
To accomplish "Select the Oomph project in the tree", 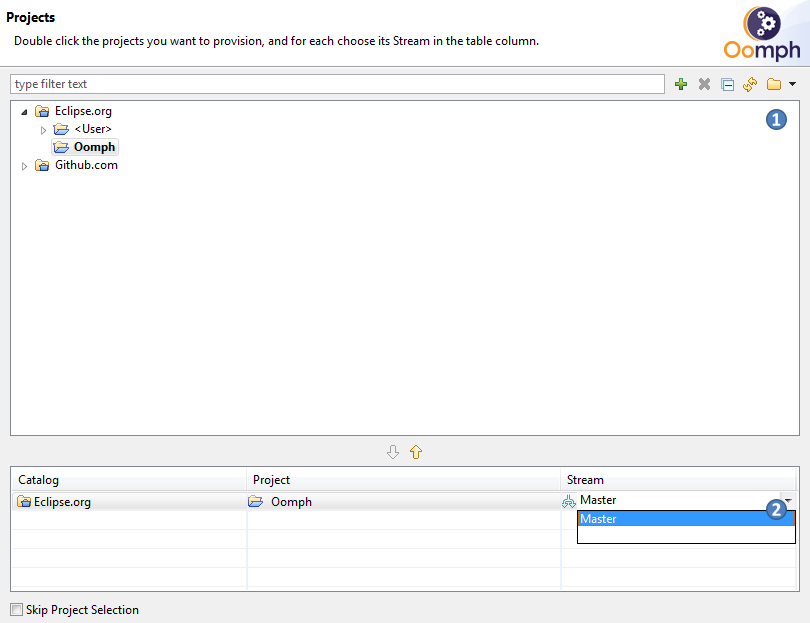I will [x=94, y=147].
